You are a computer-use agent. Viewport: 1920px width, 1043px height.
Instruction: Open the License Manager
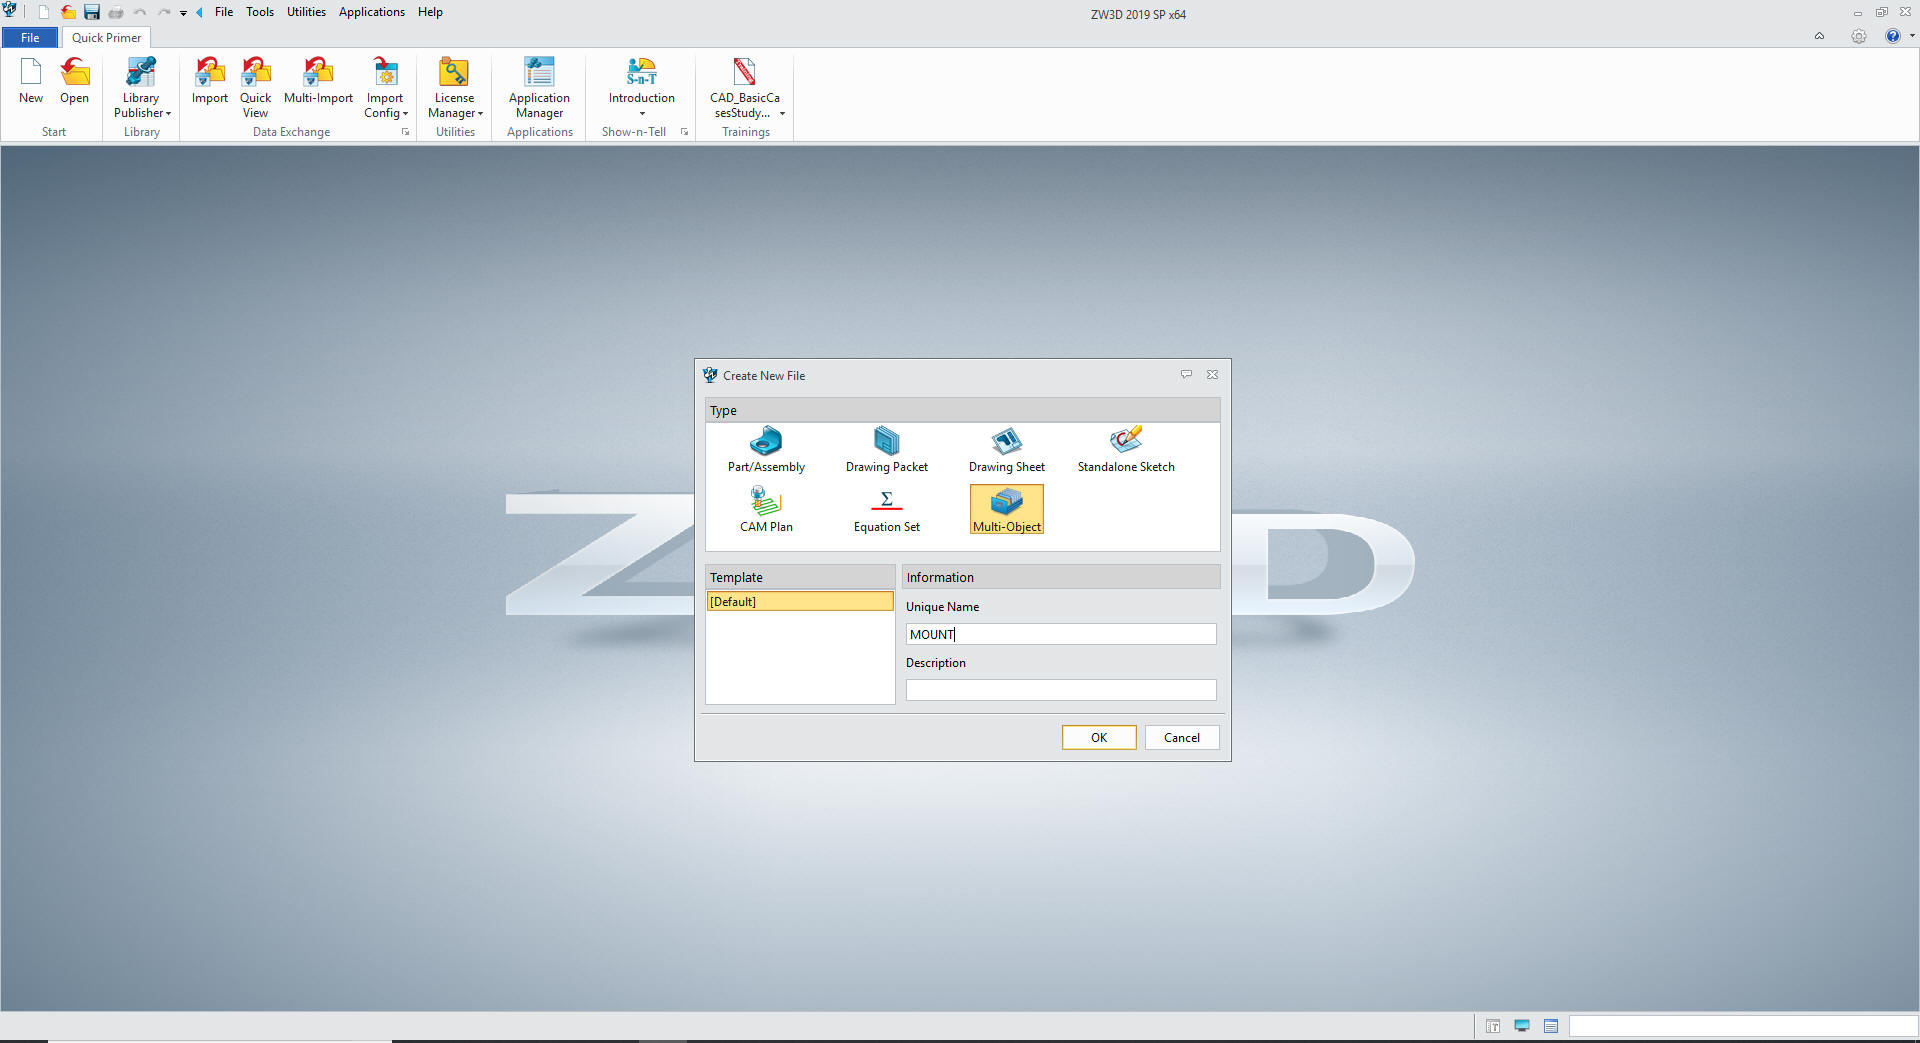tap(454, 87)
